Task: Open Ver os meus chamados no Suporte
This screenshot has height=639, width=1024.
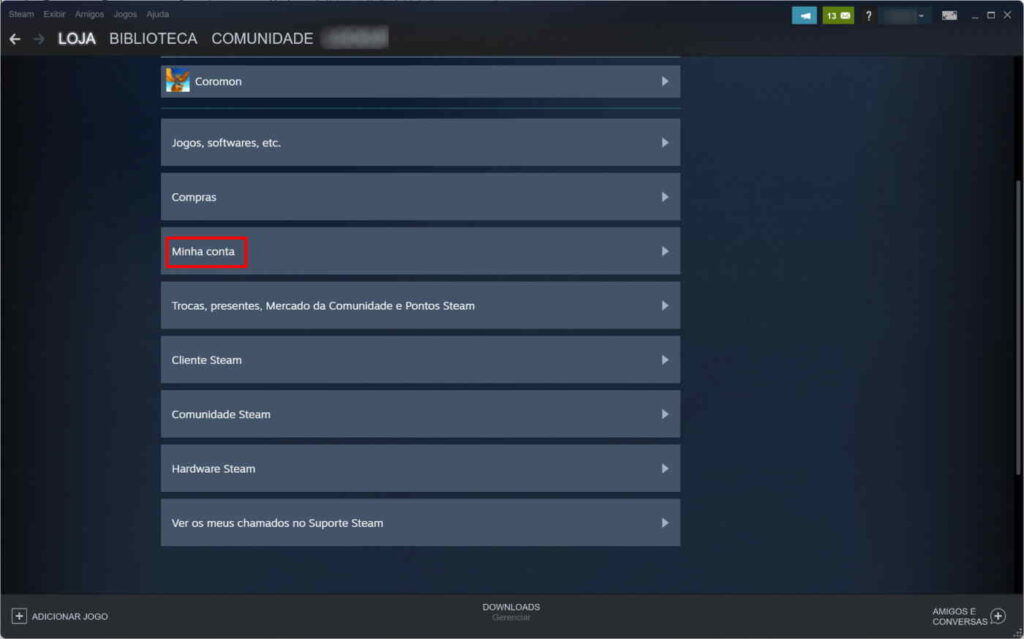Action: coord(277,523)
